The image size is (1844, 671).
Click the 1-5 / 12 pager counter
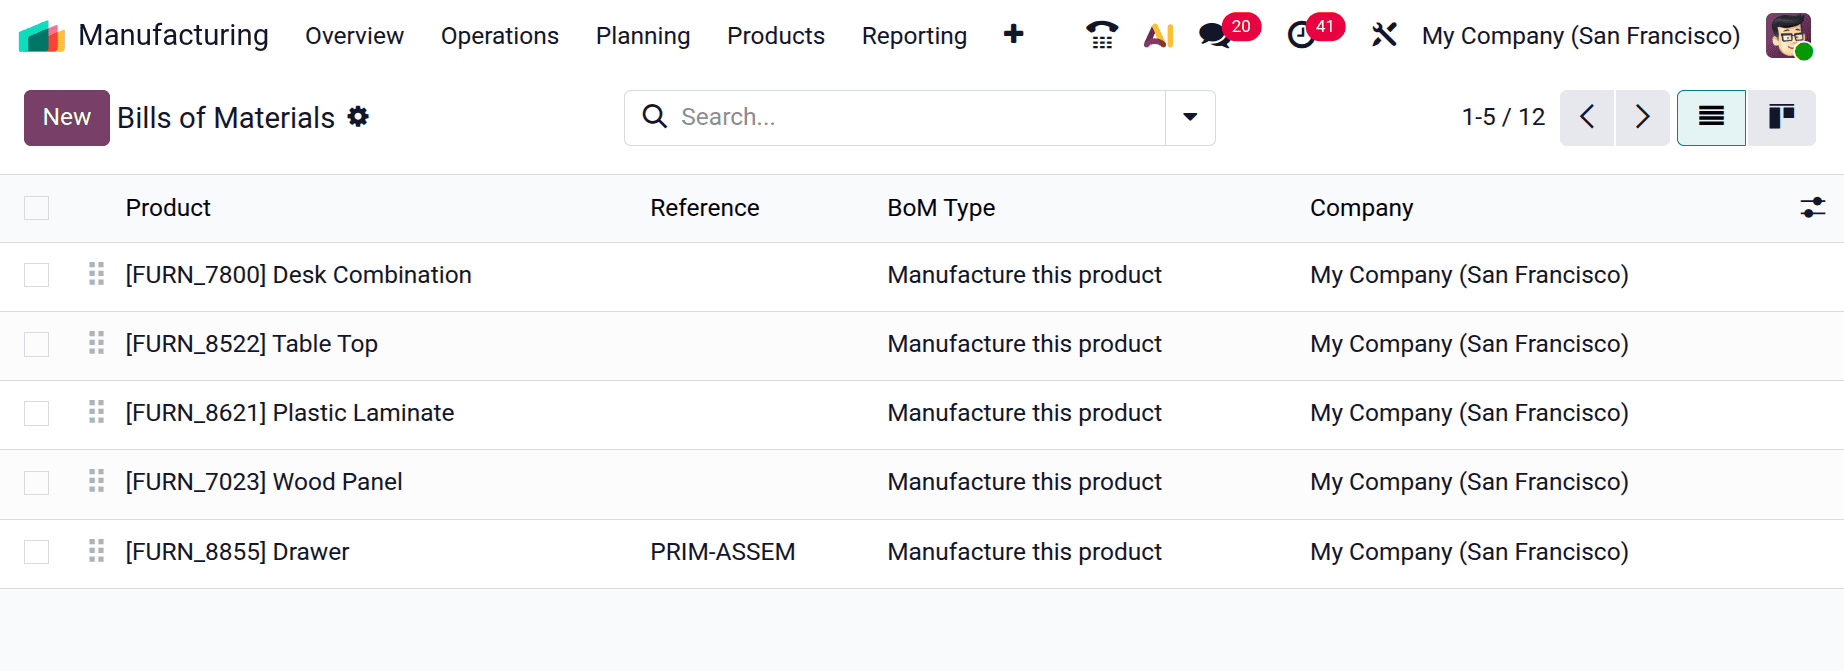1503,117
